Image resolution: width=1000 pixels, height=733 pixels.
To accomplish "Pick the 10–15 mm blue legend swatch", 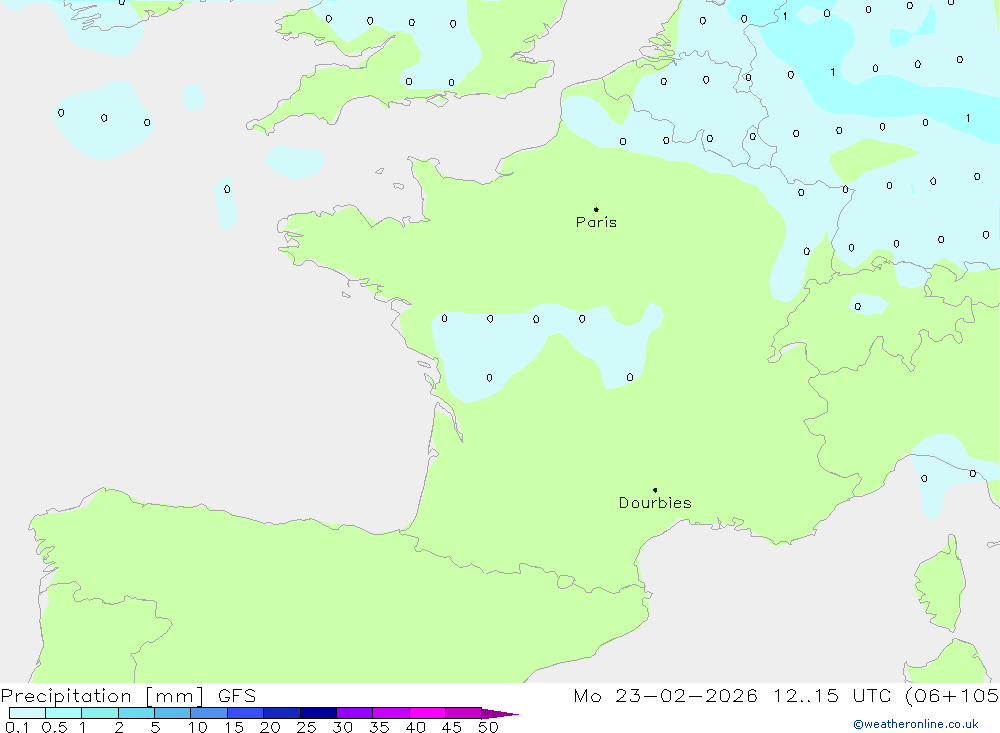I will [x=209, y=713].
